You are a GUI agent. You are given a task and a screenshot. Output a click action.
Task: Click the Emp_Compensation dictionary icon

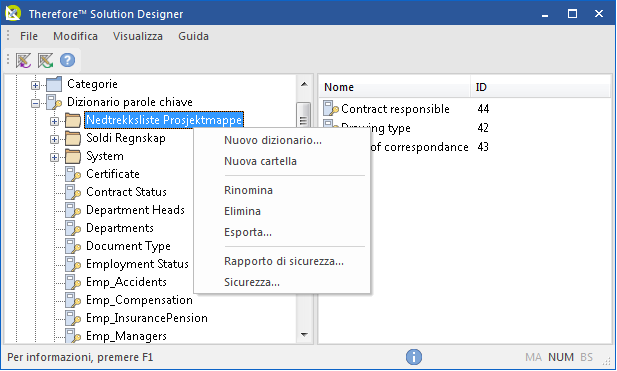[73, 300]
